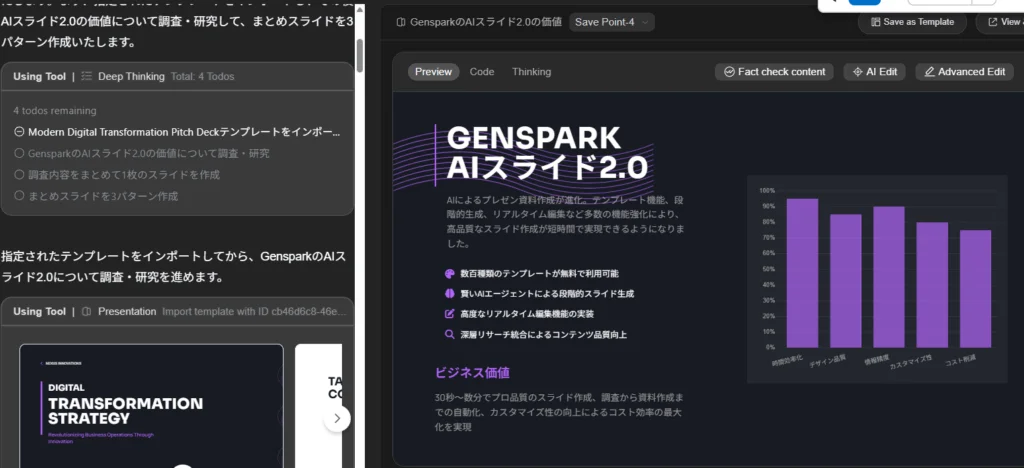Click the next arrow on template carousel

pyautogui.click(x=337, y=418)
